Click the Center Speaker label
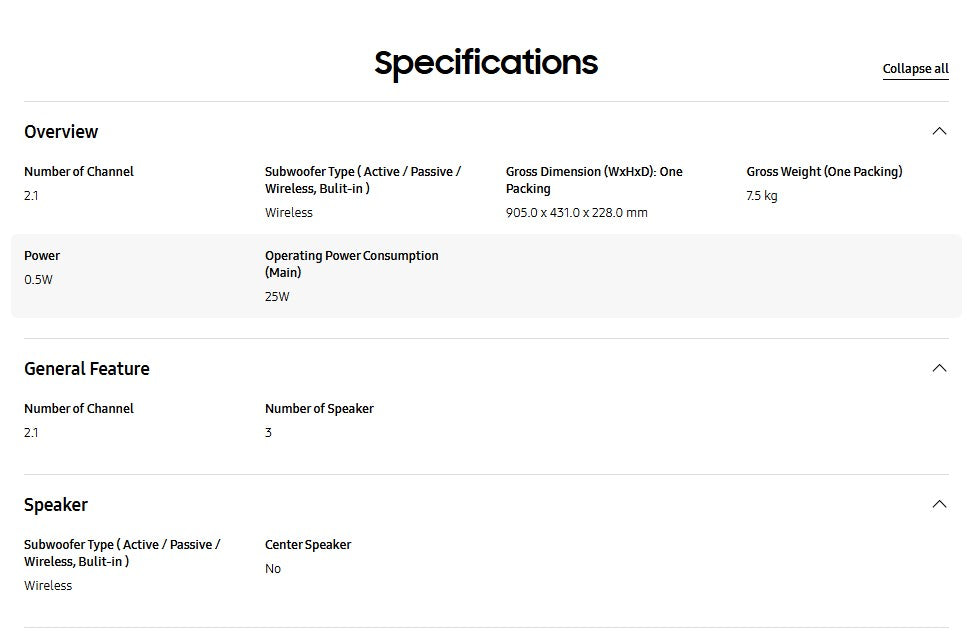980x634 pixels. tap(308, 545)
